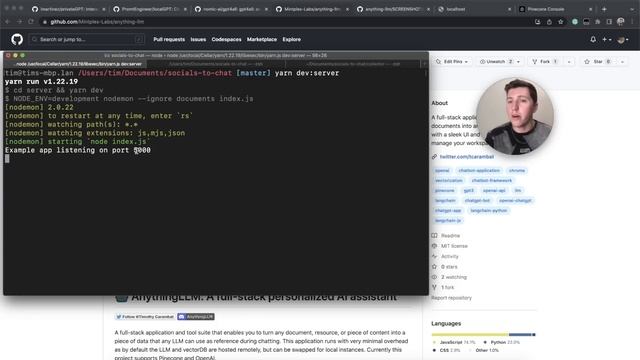The height and width of the screenshot is (360, 640).
Task: Click the Languages percentage bar
Action: 483,335
